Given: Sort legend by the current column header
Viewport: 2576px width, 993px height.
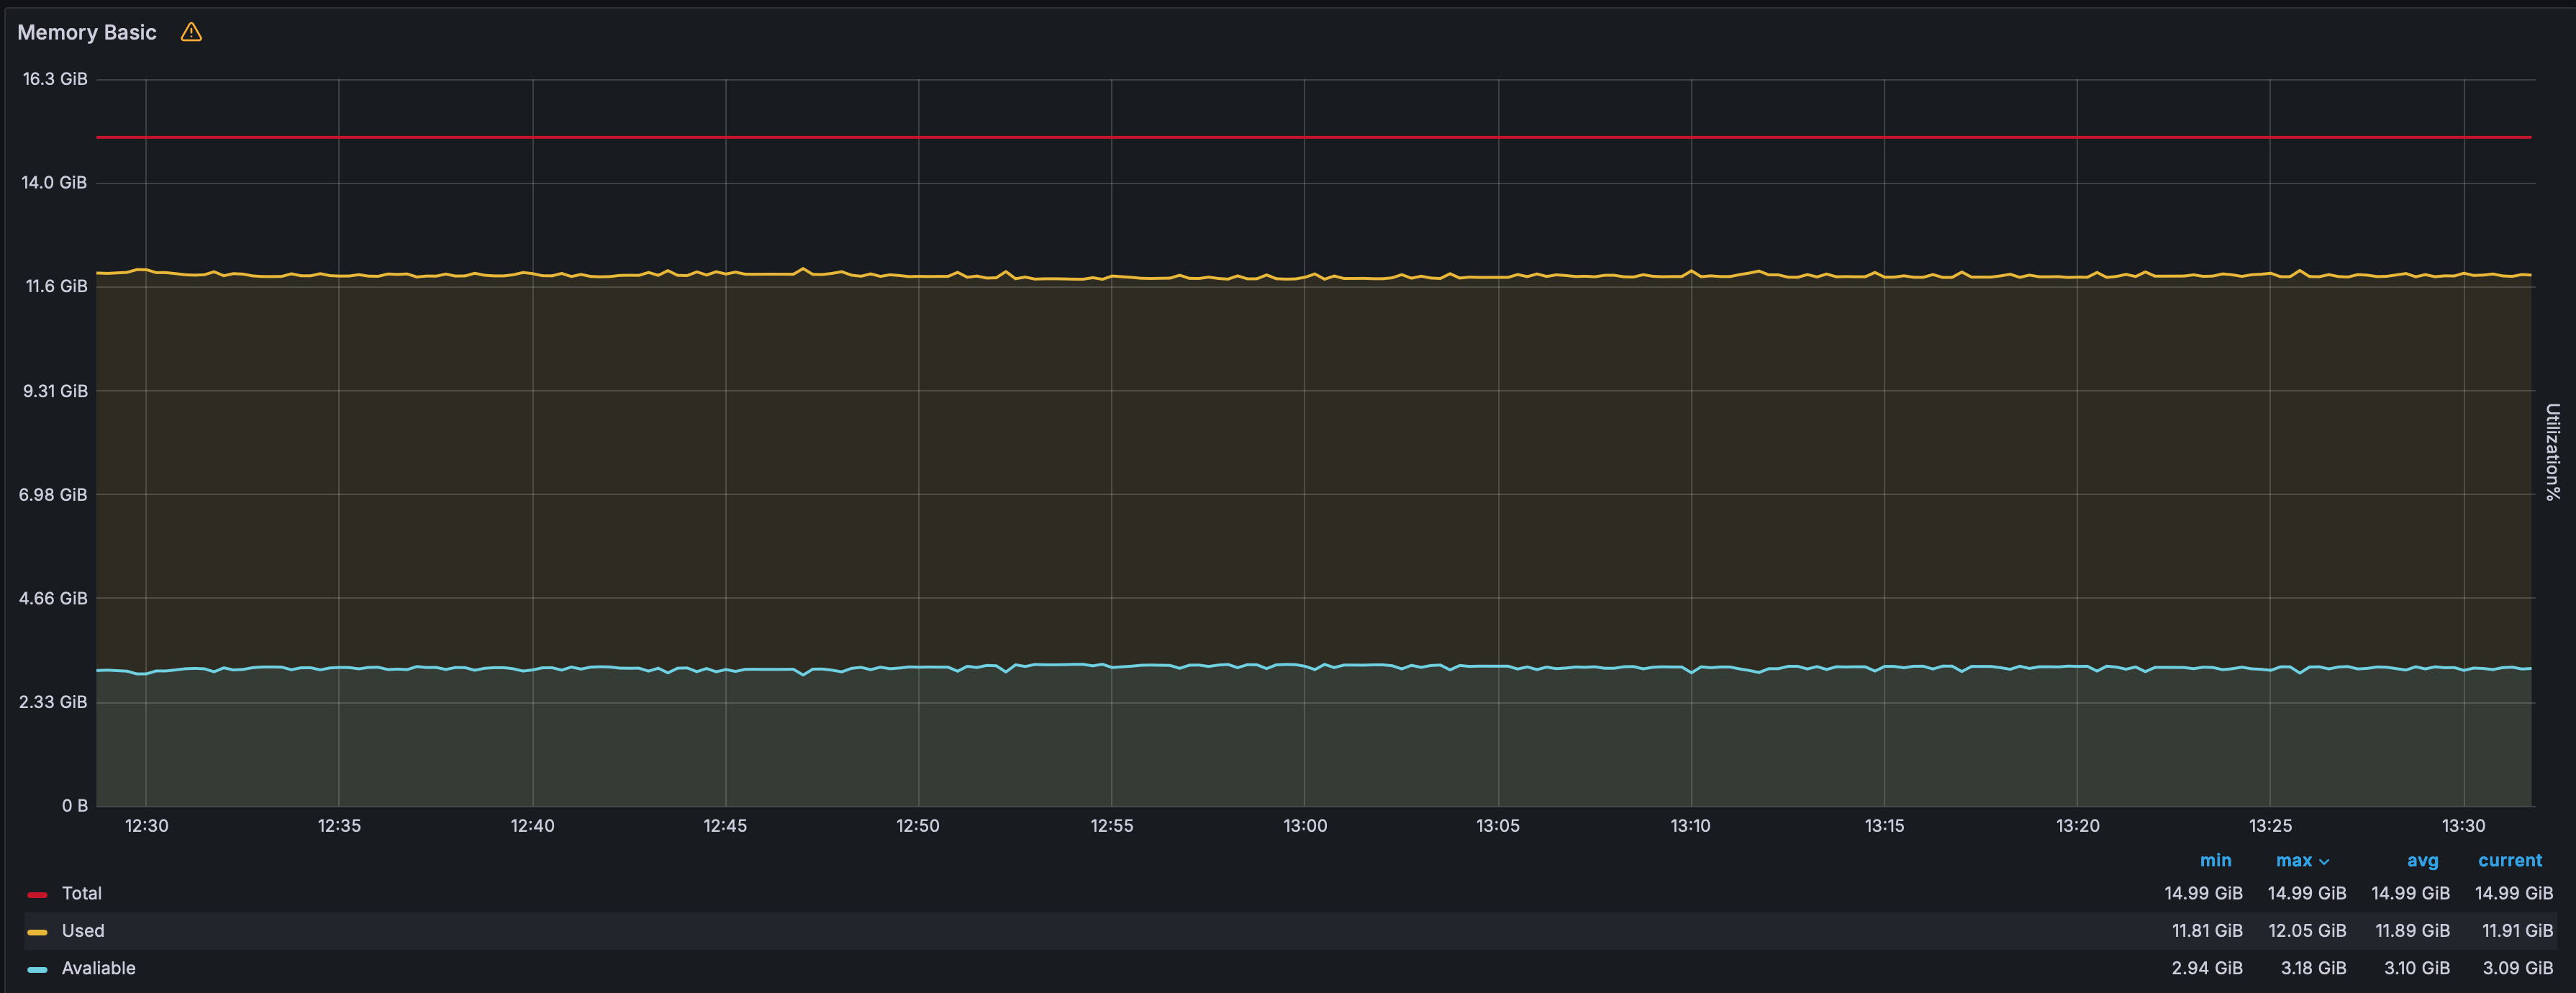Looking at the screenshot, I should 2510,860.
